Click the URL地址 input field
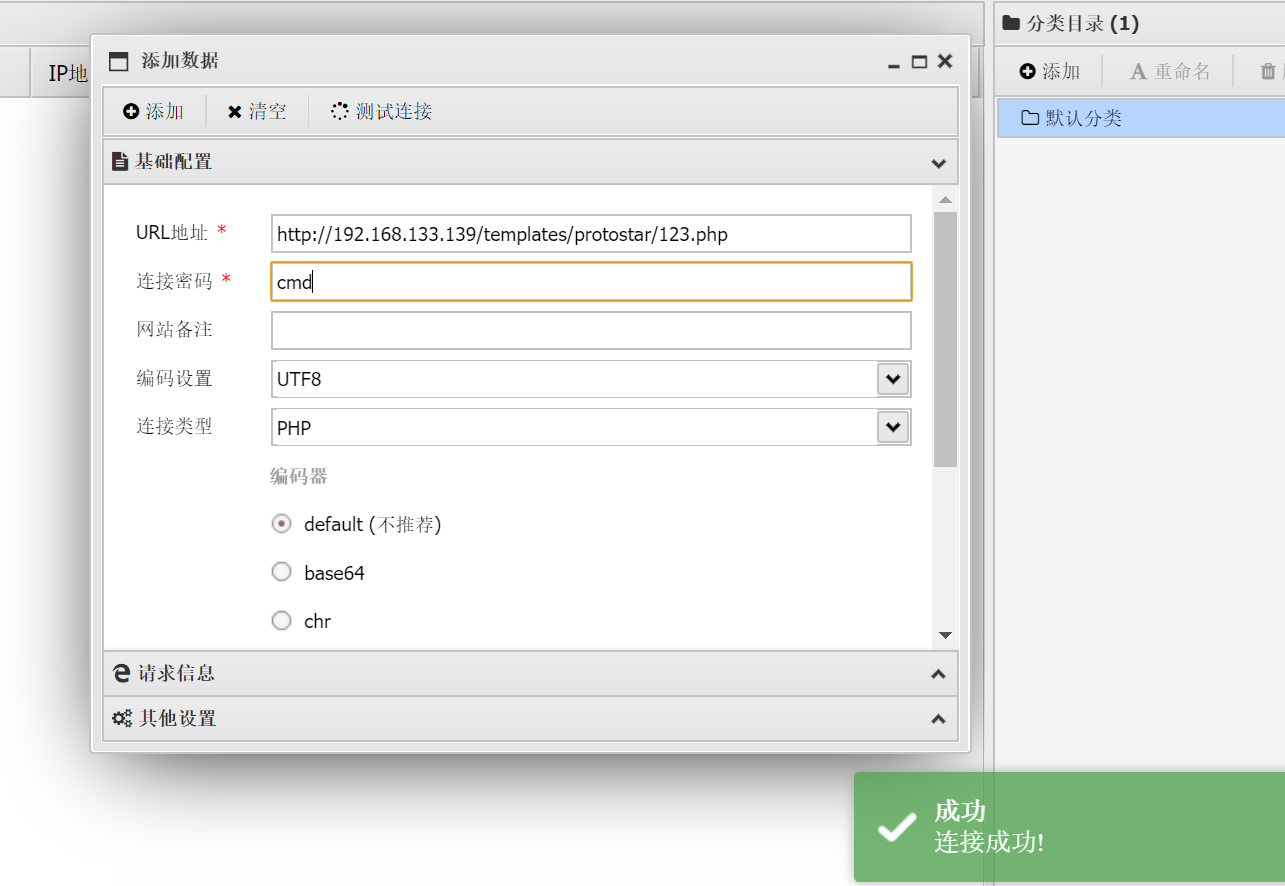The height and width of the screenshot is (886, 1285). coord(591,234)
